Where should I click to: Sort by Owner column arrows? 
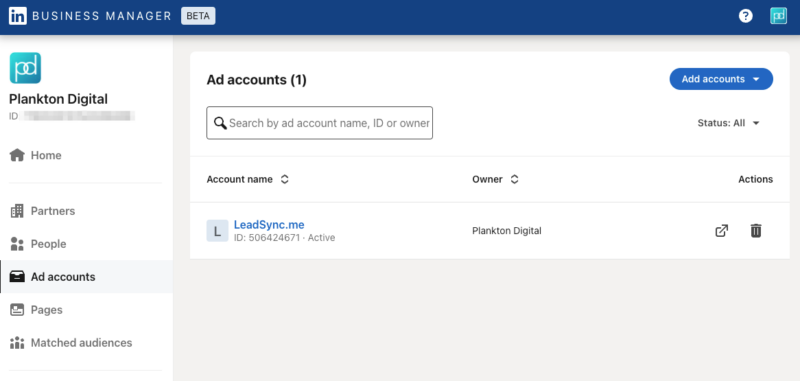click(x=514, y=180)
